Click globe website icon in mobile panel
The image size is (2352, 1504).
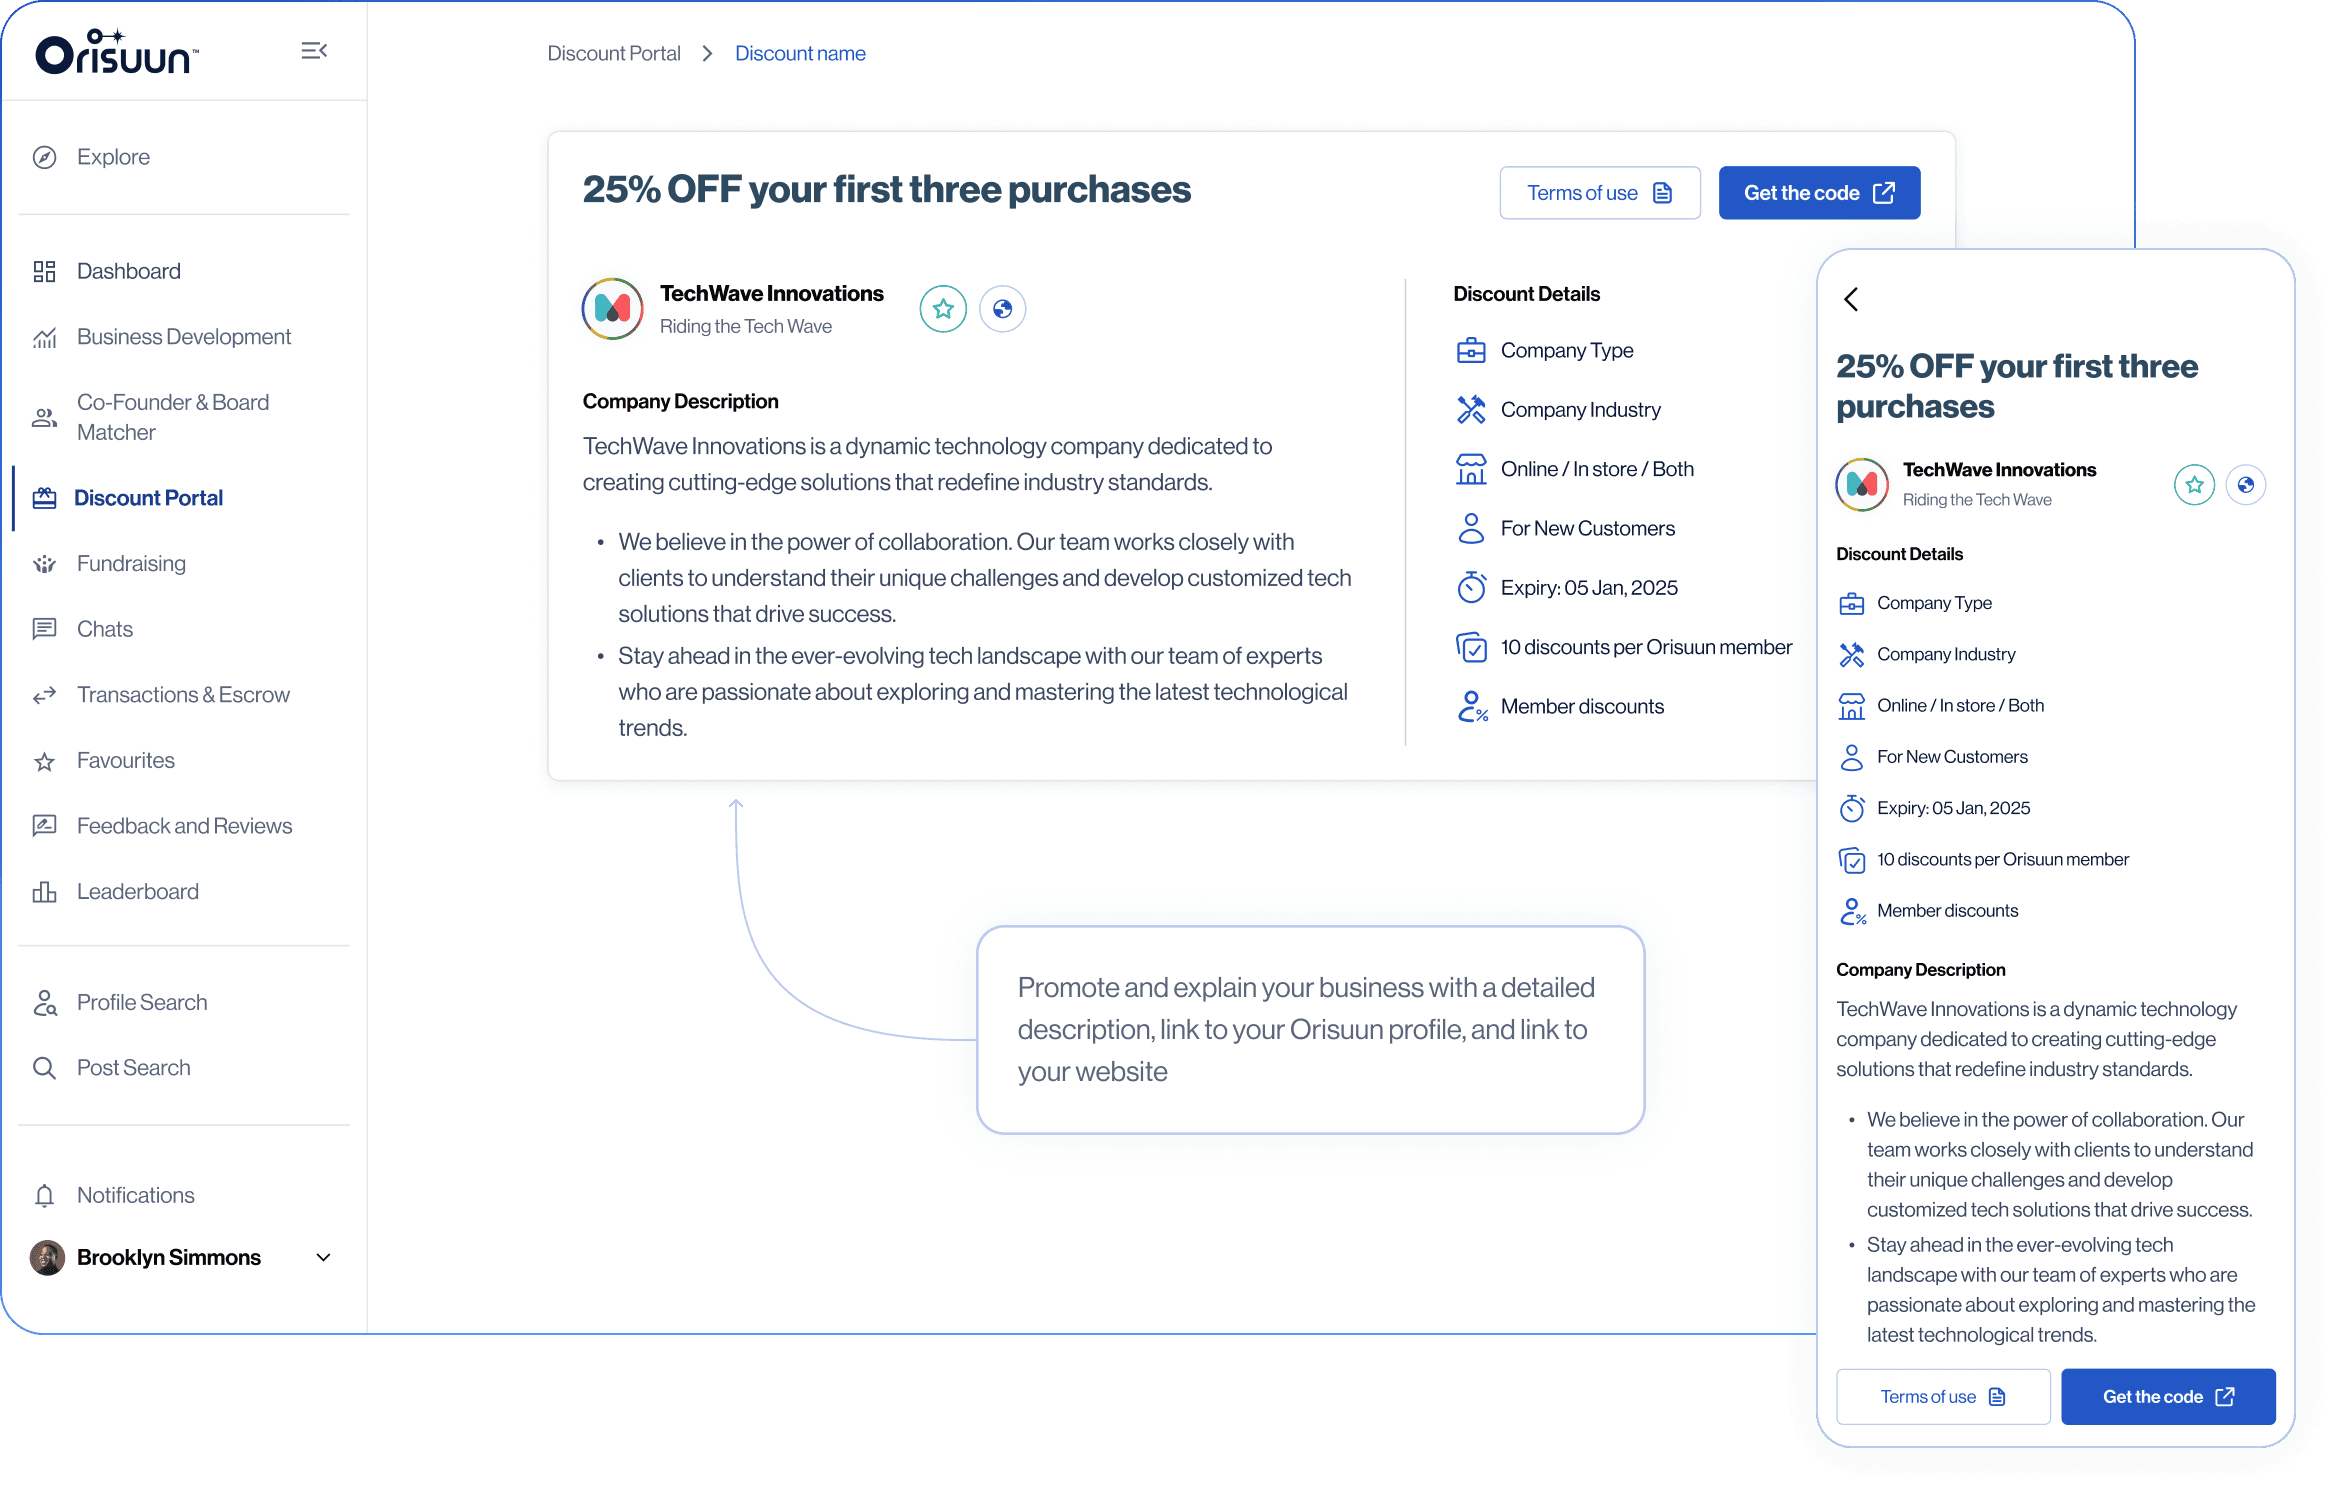[2246, 485]
